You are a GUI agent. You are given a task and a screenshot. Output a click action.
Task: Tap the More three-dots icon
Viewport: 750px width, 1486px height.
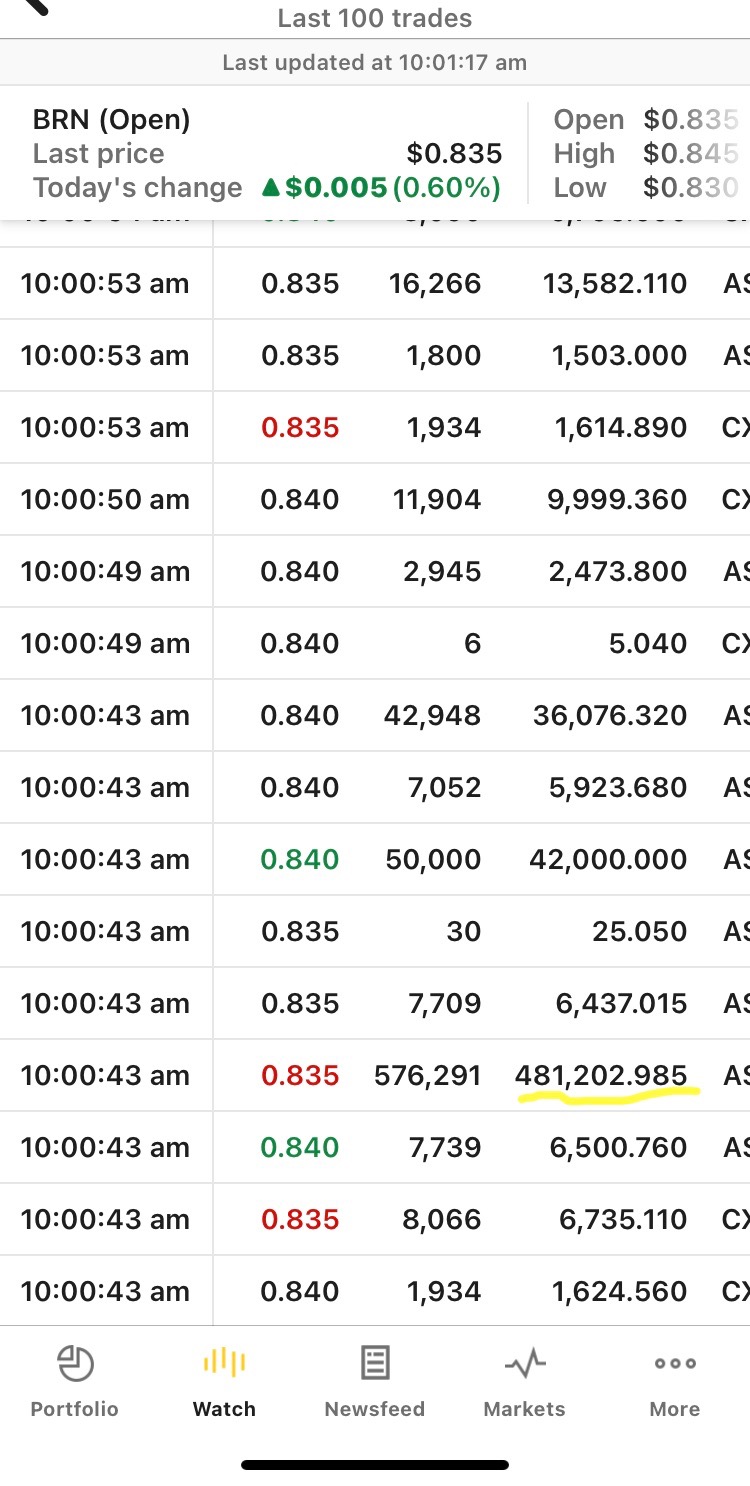pos(675,1364)
